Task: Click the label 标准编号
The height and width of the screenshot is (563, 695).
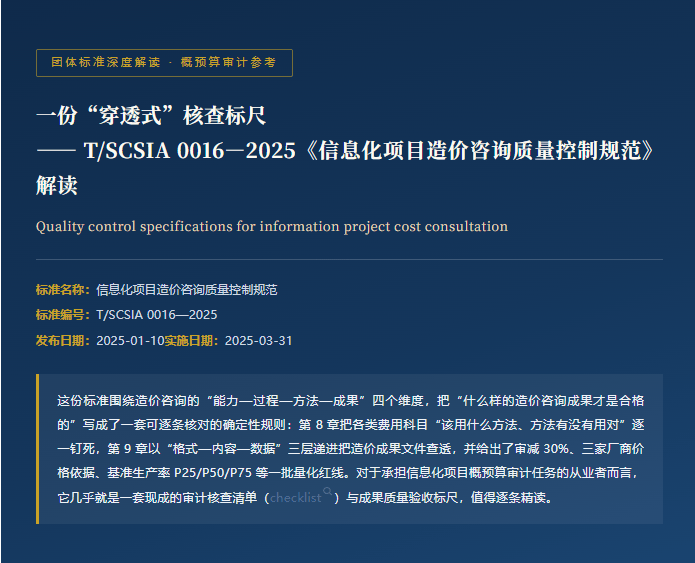Action: click(63, 315)
